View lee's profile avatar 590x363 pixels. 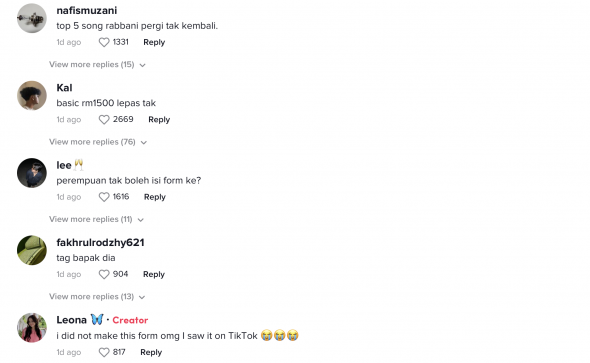pos(32,173)
